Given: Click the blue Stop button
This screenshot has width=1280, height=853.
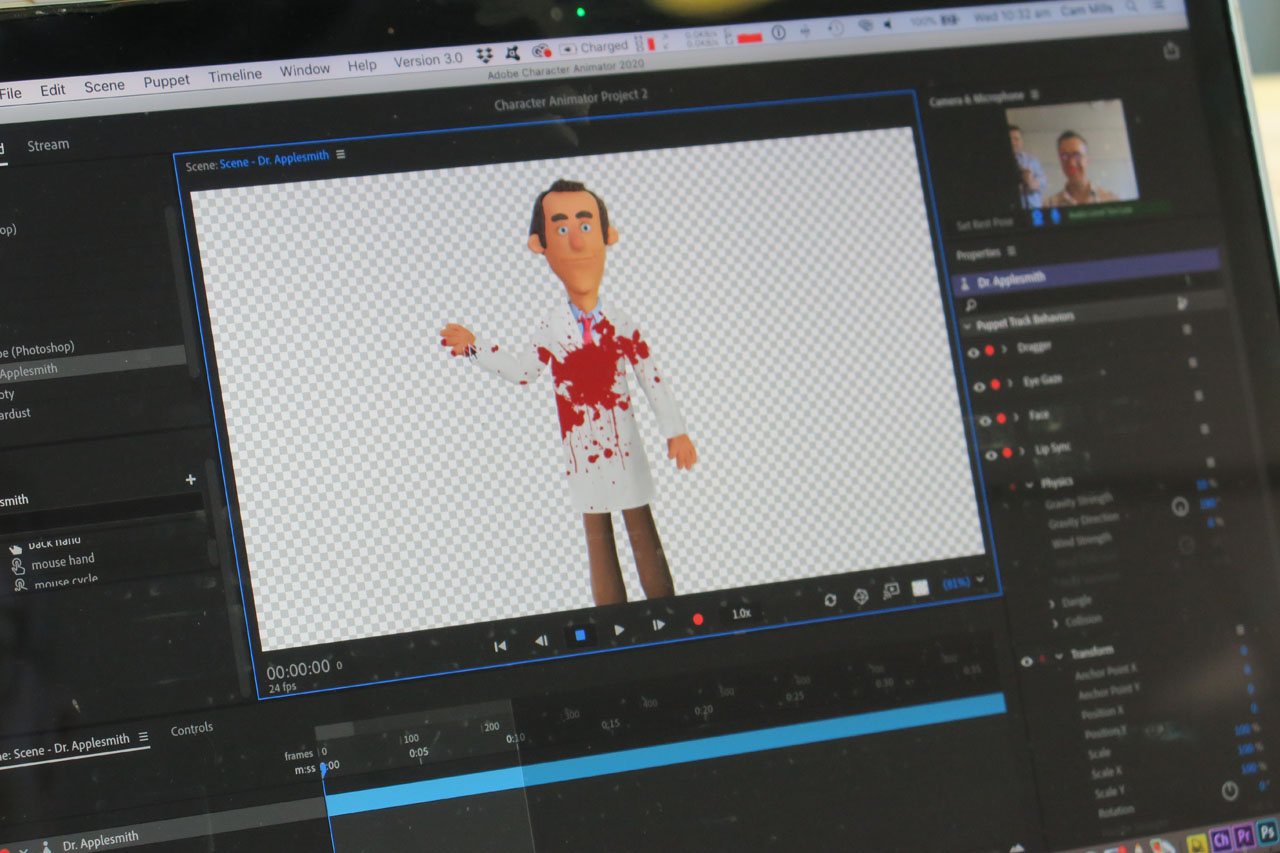Looking at the screenshot, I should coord(579,634).
